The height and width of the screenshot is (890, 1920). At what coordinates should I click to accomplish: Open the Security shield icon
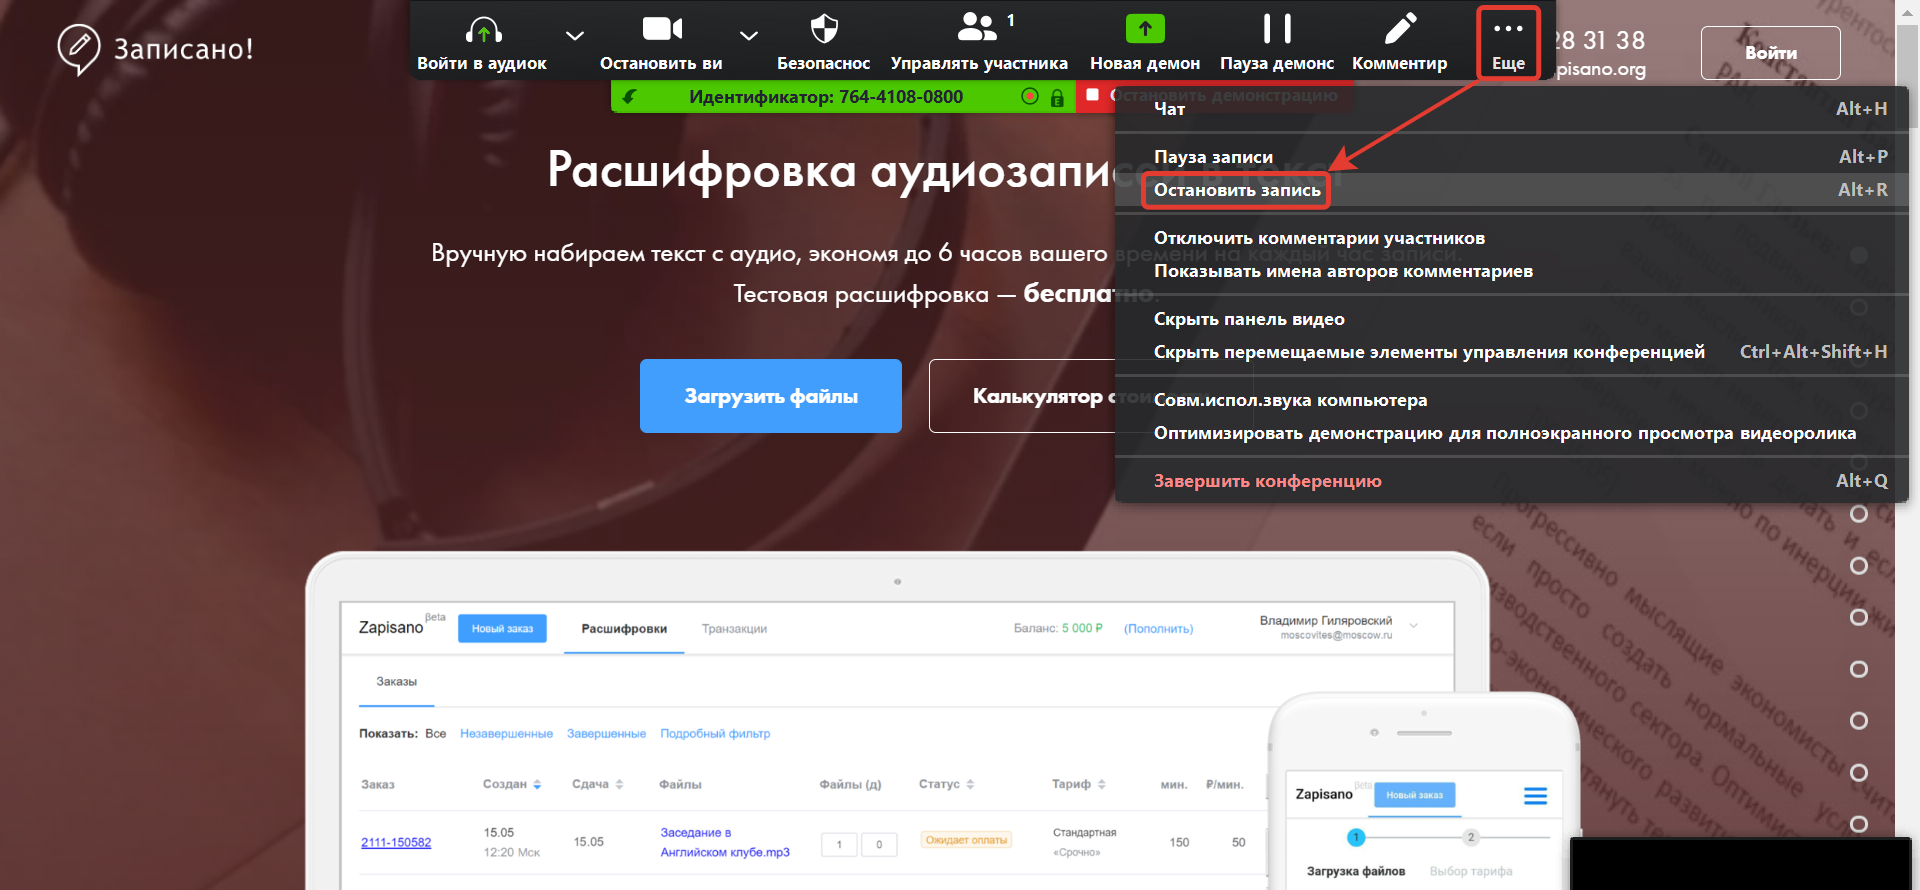[x=824, y=28]
